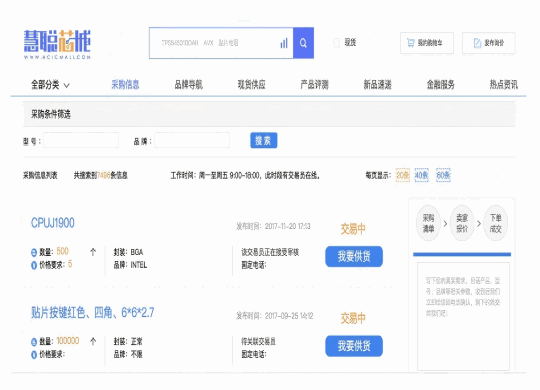
Task: Click the 采购信息列表 label
Action: [x=40, y=175]
